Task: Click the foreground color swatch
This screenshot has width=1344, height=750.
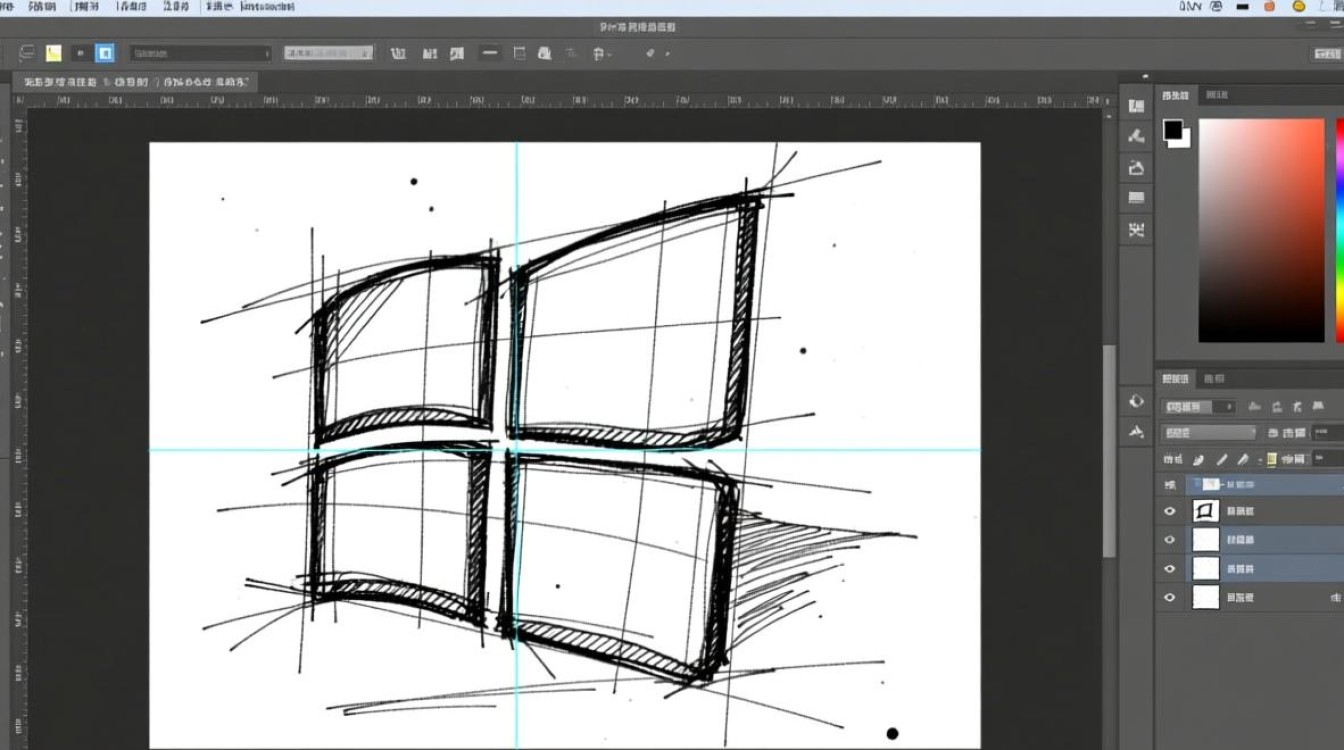Action: (1172, 131)
